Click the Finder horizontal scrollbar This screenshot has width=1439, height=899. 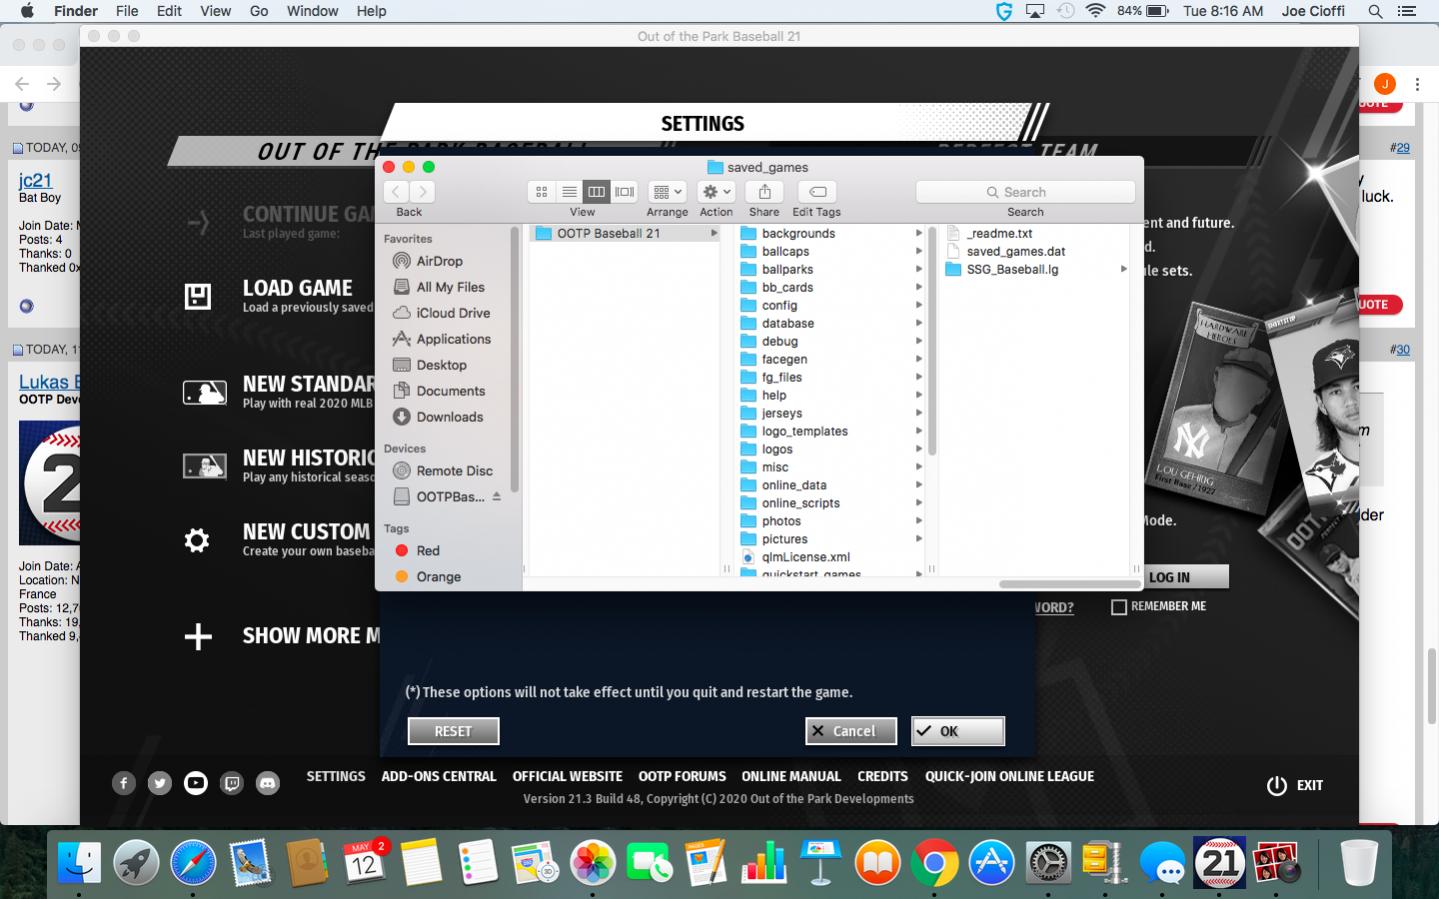point(1068,584)
